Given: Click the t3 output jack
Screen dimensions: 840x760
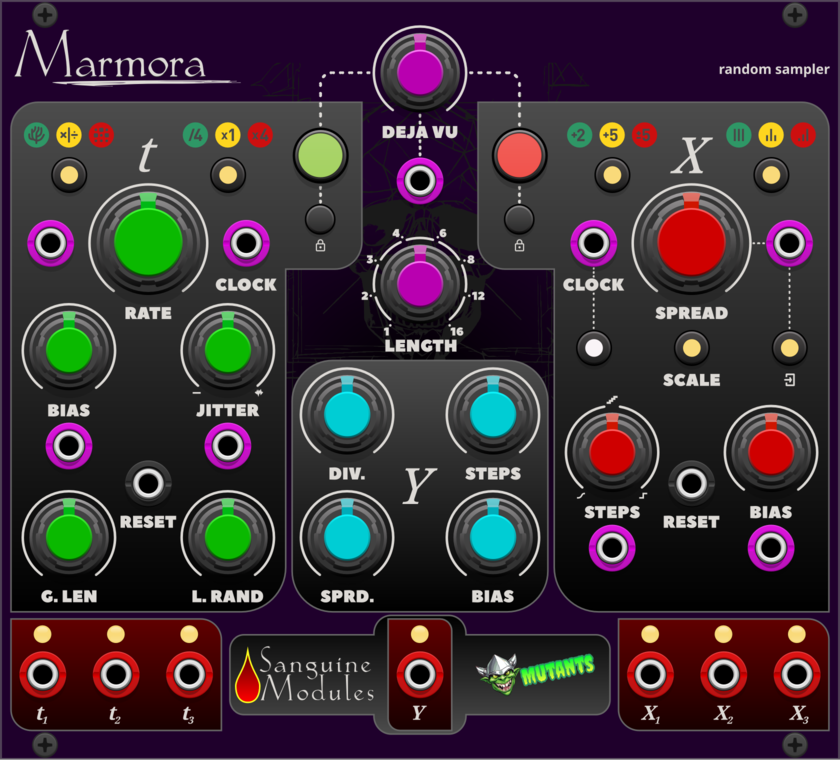Looking at the screenshot, I should click(189, 674).
